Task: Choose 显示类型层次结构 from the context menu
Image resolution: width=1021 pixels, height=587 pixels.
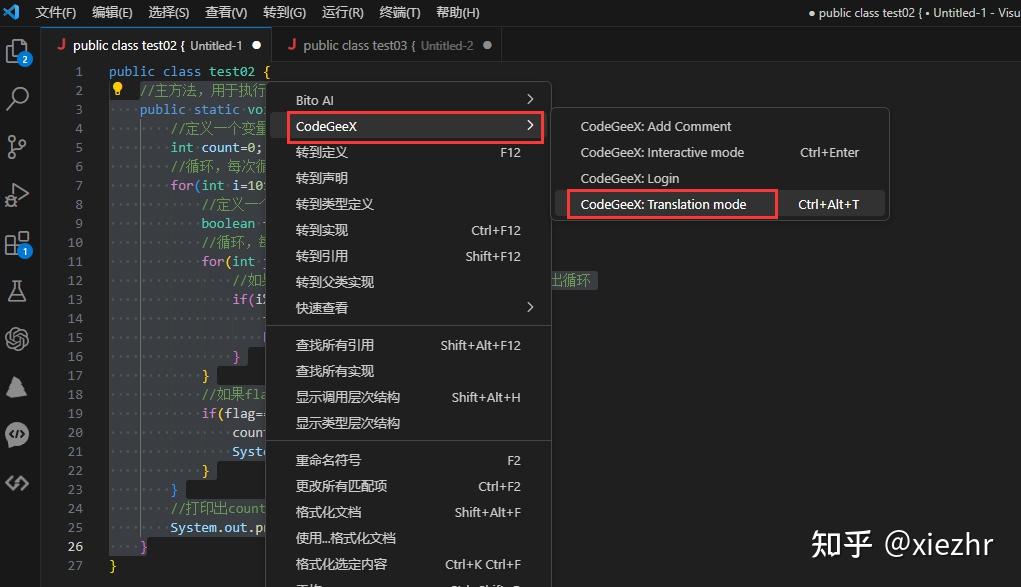Action: coord(409,423)
